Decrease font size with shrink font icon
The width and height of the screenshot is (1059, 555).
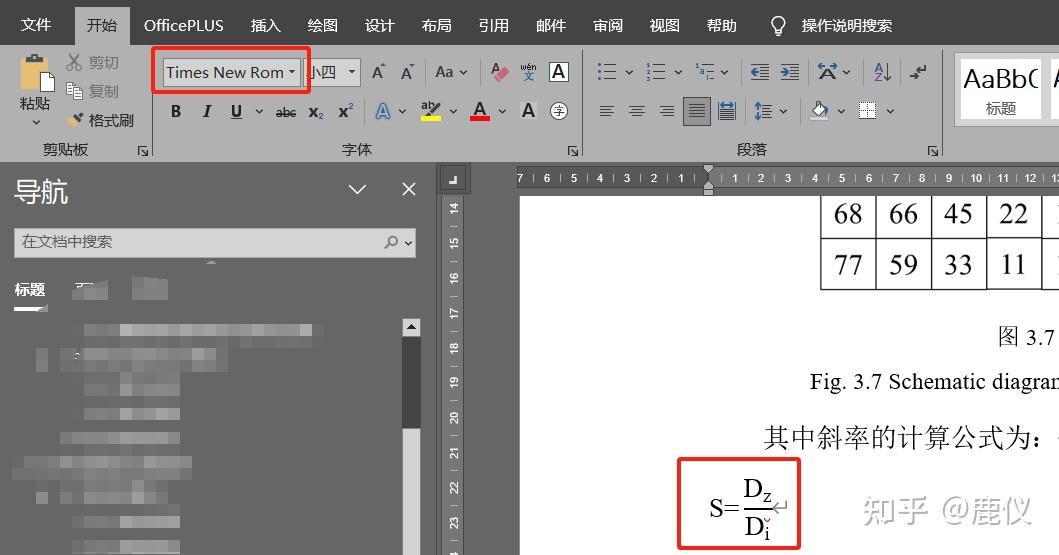[407, 72]
